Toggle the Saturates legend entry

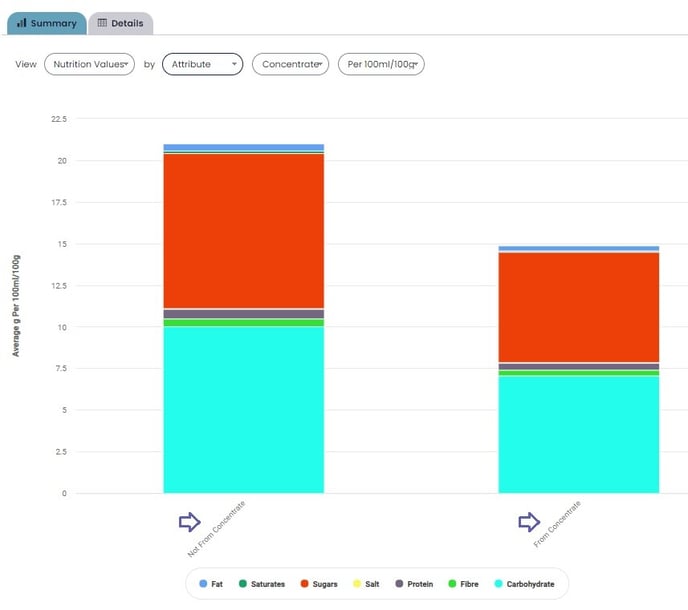tap(260, 583)
